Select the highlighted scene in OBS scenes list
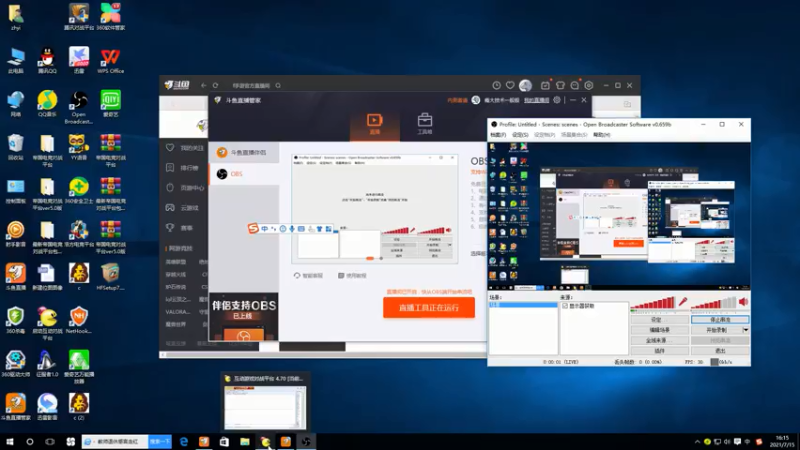800x450 pixels. (x=523, y=305)
